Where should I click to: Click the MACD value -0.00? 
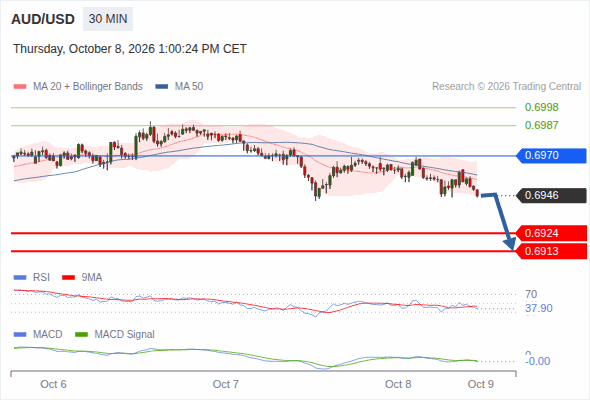point(537,361)
